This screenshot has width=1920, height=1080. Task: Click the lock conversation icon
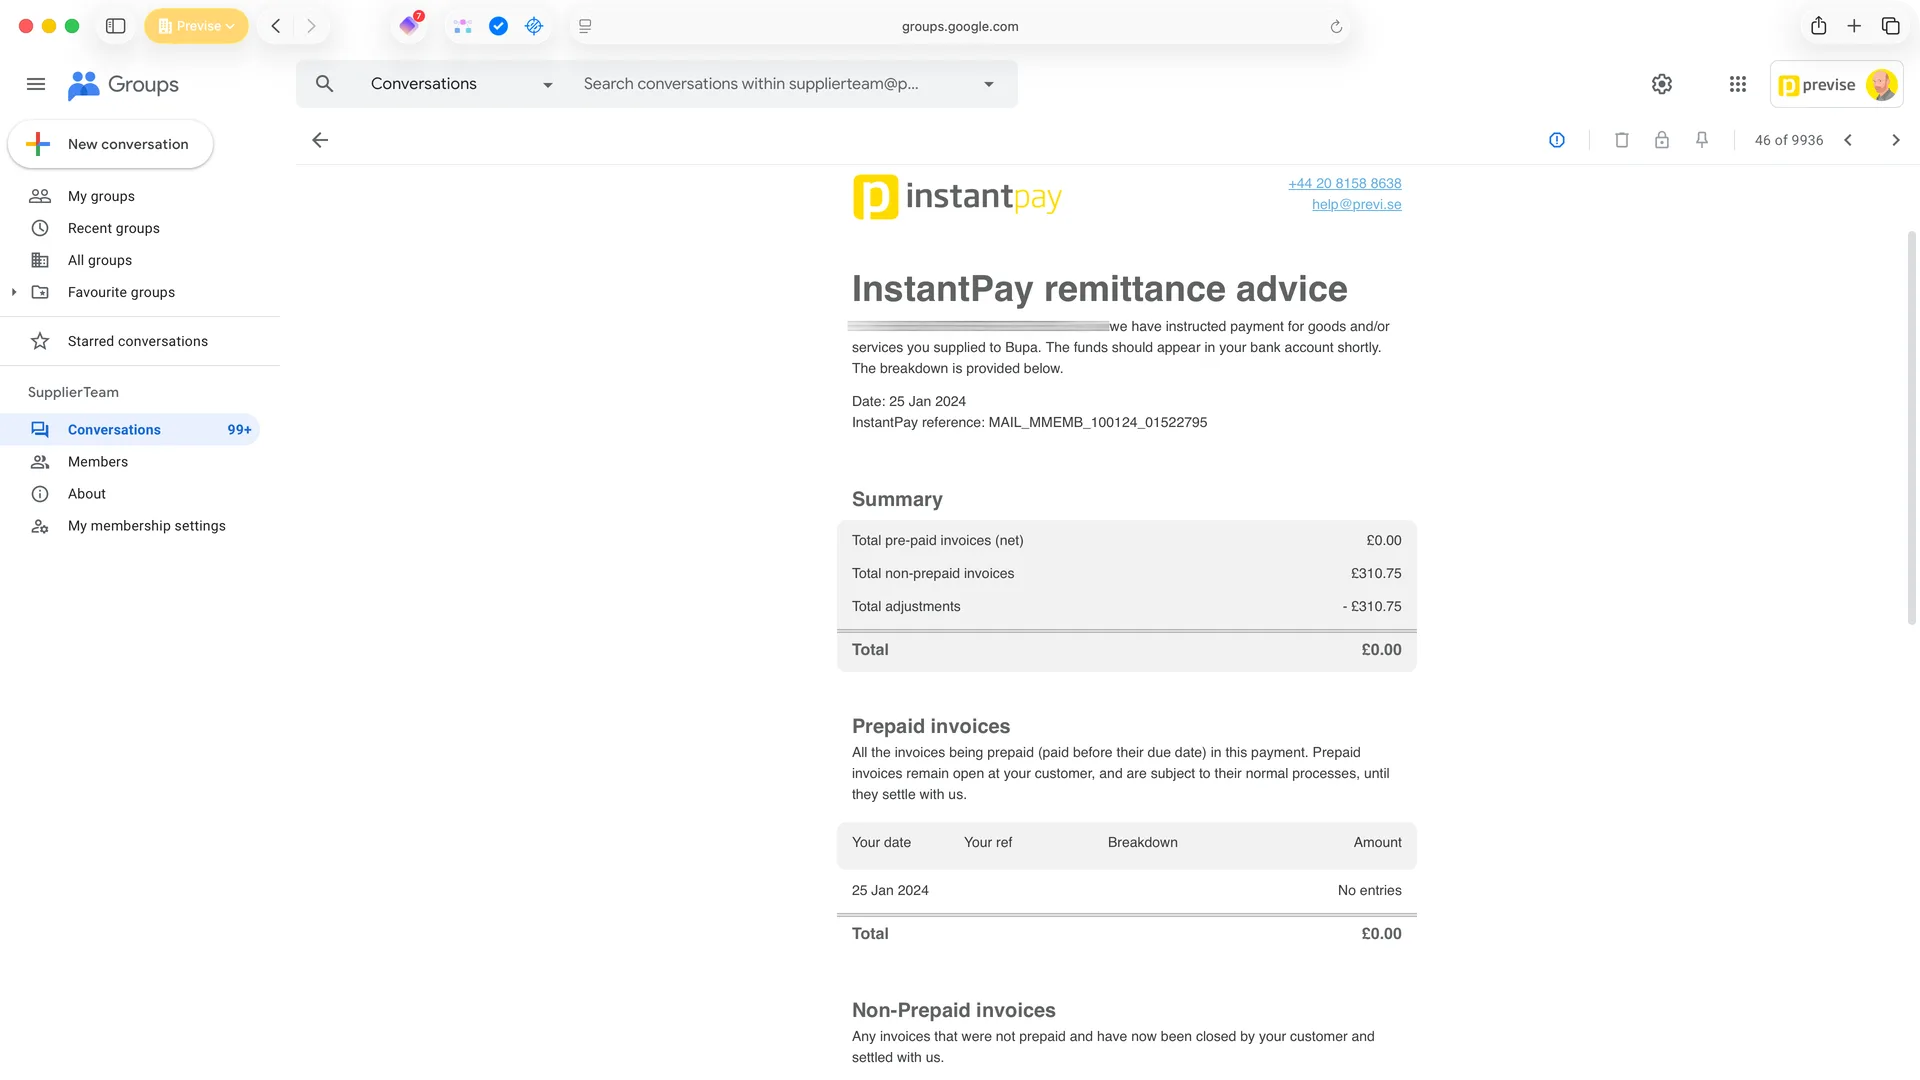[1662, 140]
